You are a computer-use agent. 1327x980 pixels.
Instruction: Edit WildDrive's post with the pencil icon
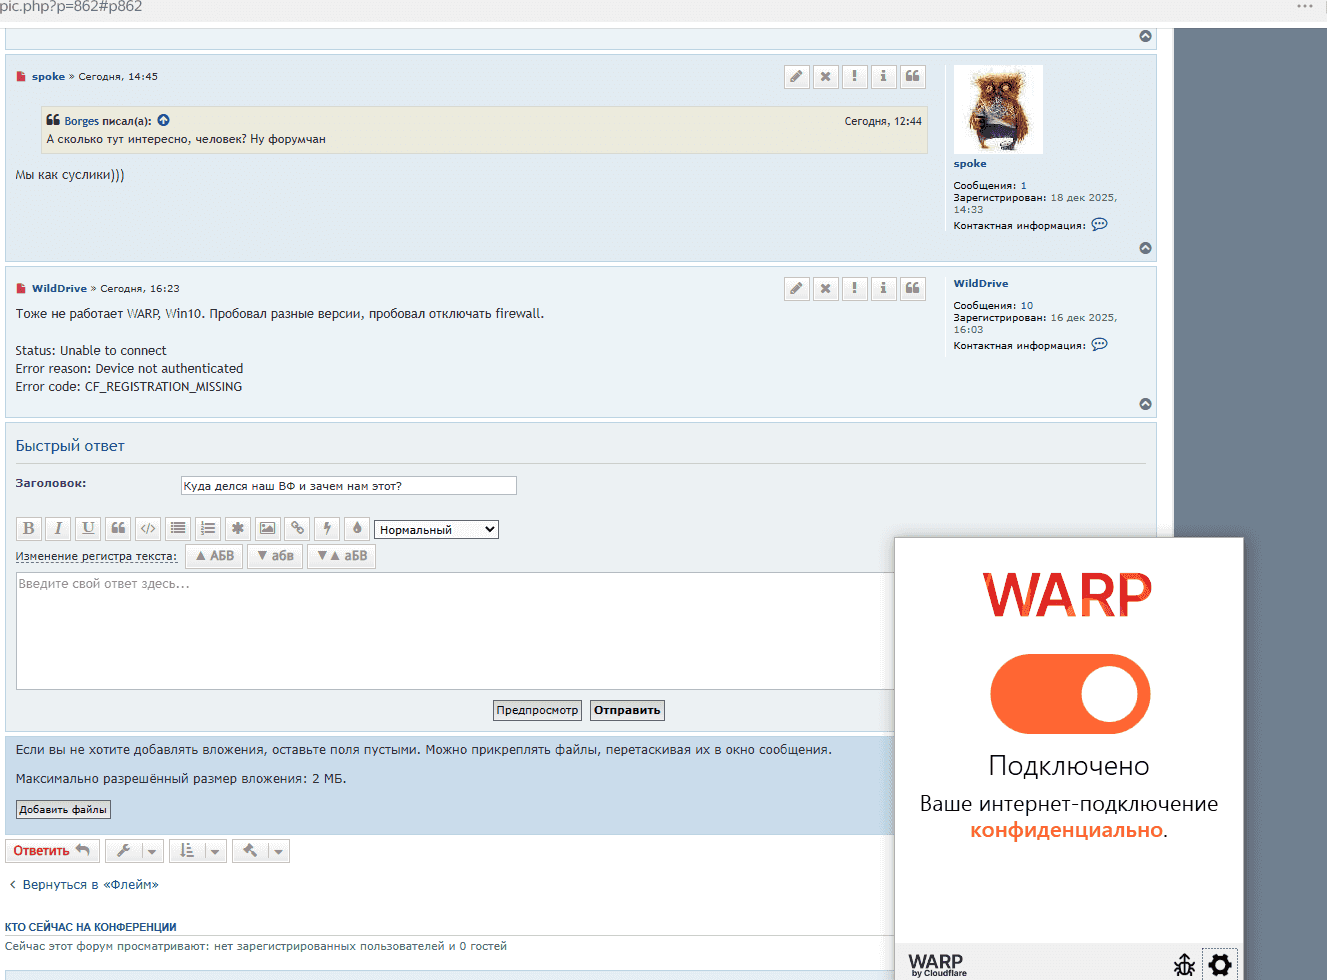[797, 289]
